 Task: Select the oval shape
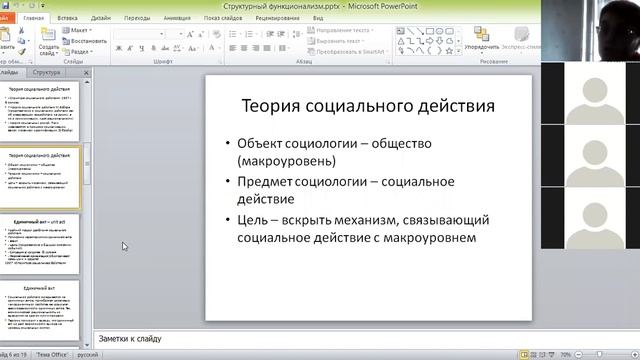coord(440,31)
